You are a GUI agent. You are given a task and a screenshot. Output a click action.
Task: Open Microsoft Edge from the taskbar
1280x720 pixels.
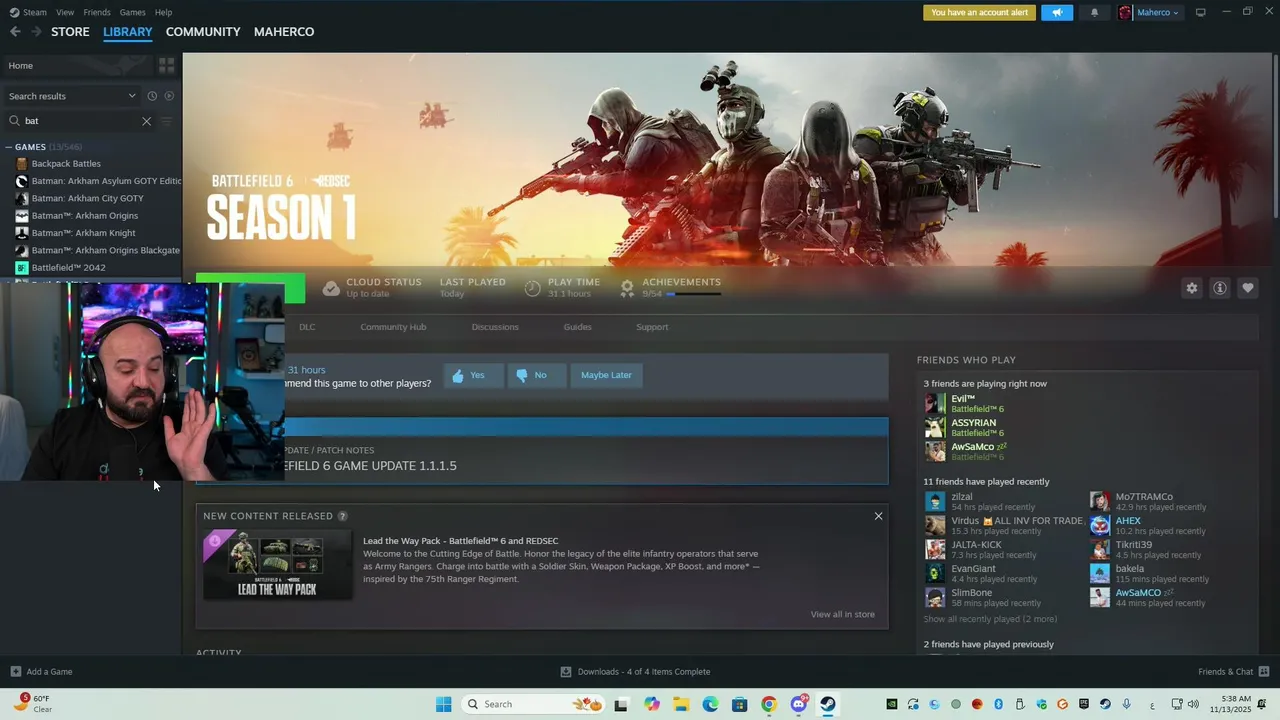(710, 704)
